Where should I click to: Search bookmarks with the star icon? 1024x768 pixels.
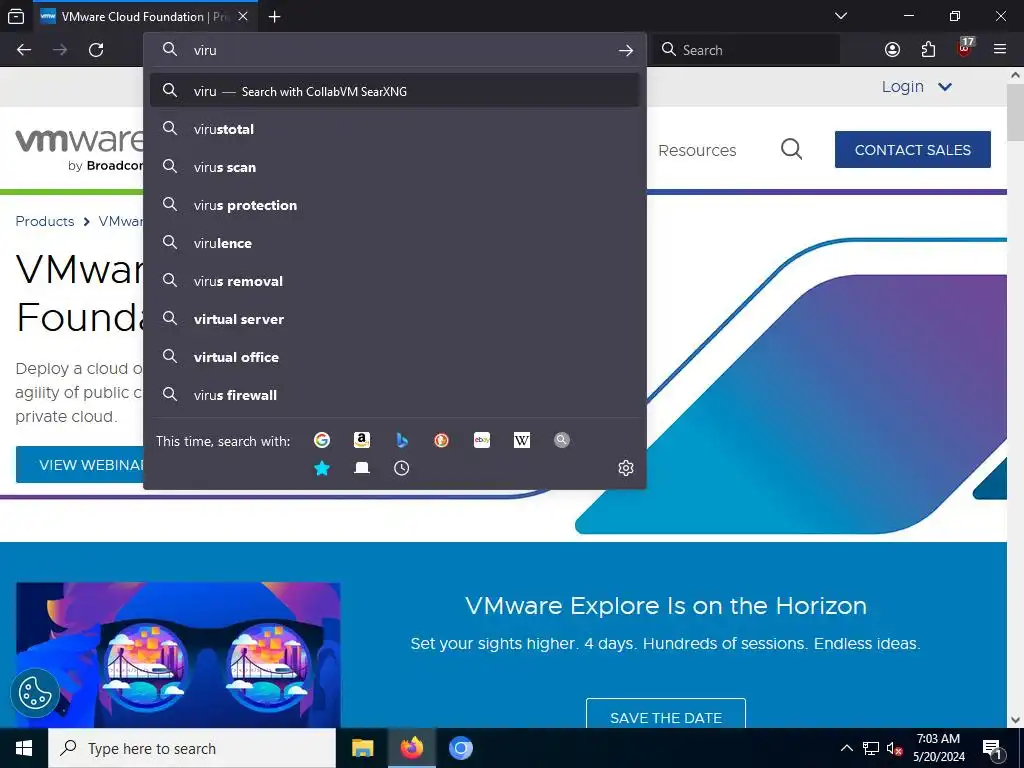click(322, 468)
